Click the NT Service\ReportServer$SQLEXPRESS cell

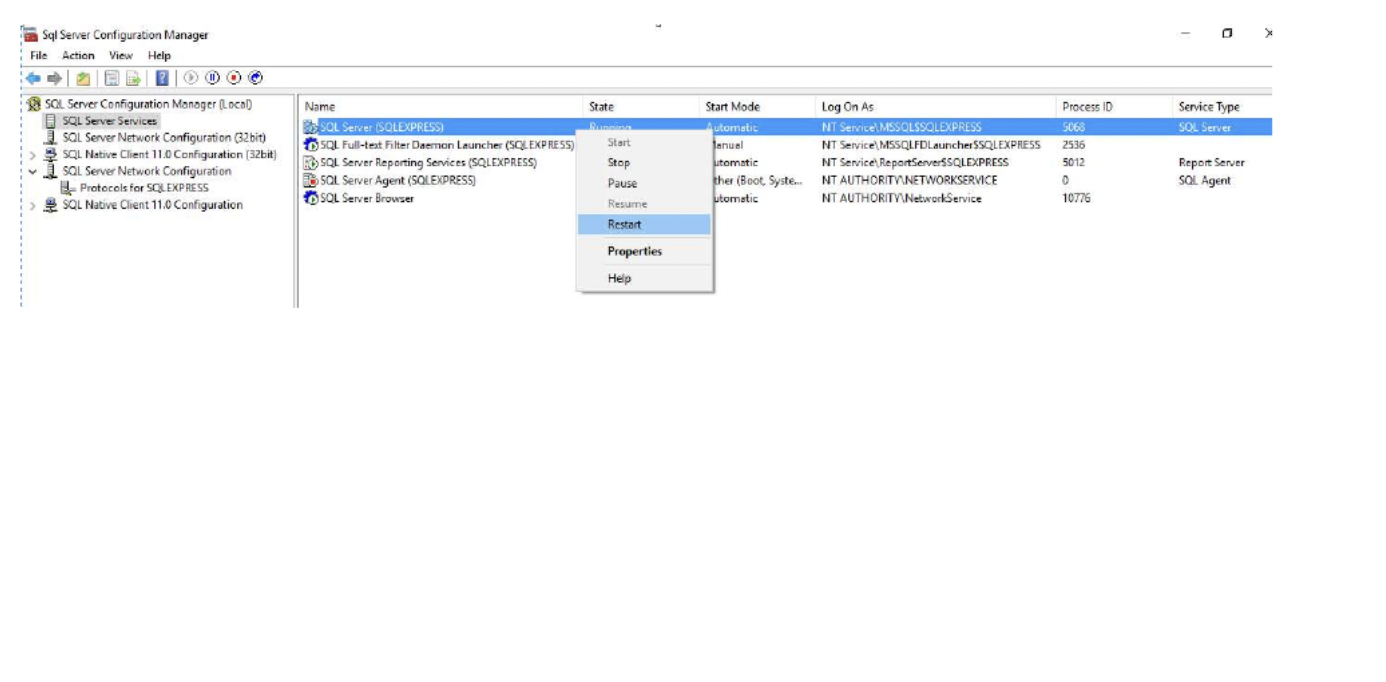(x=915, y=162)
